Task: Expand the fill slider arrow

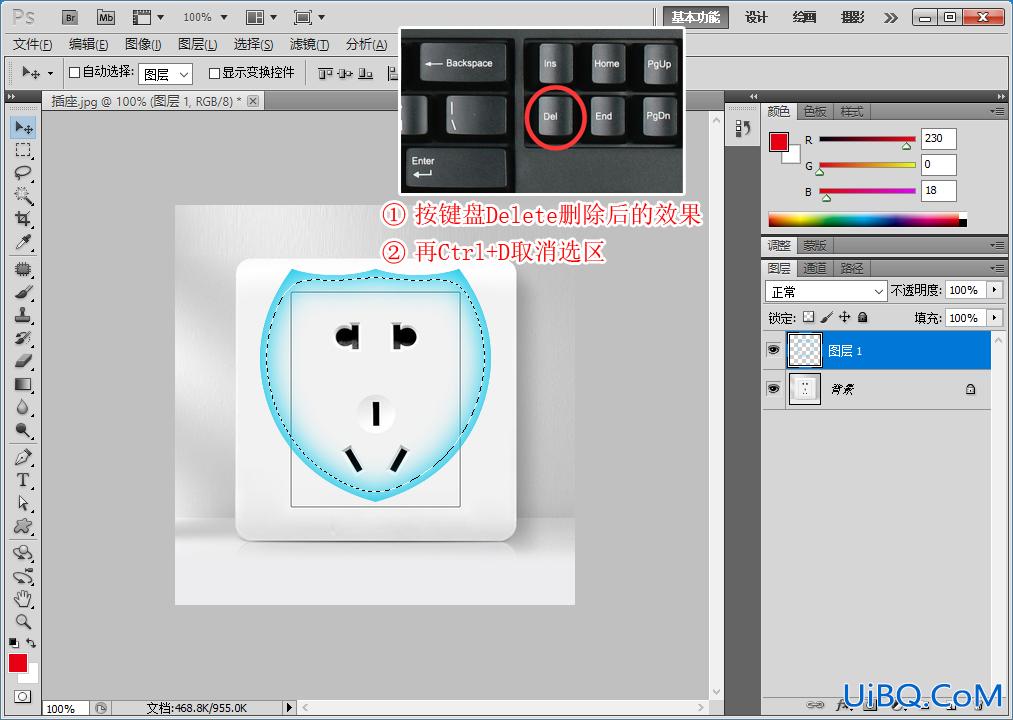Action: pos(995,318)
